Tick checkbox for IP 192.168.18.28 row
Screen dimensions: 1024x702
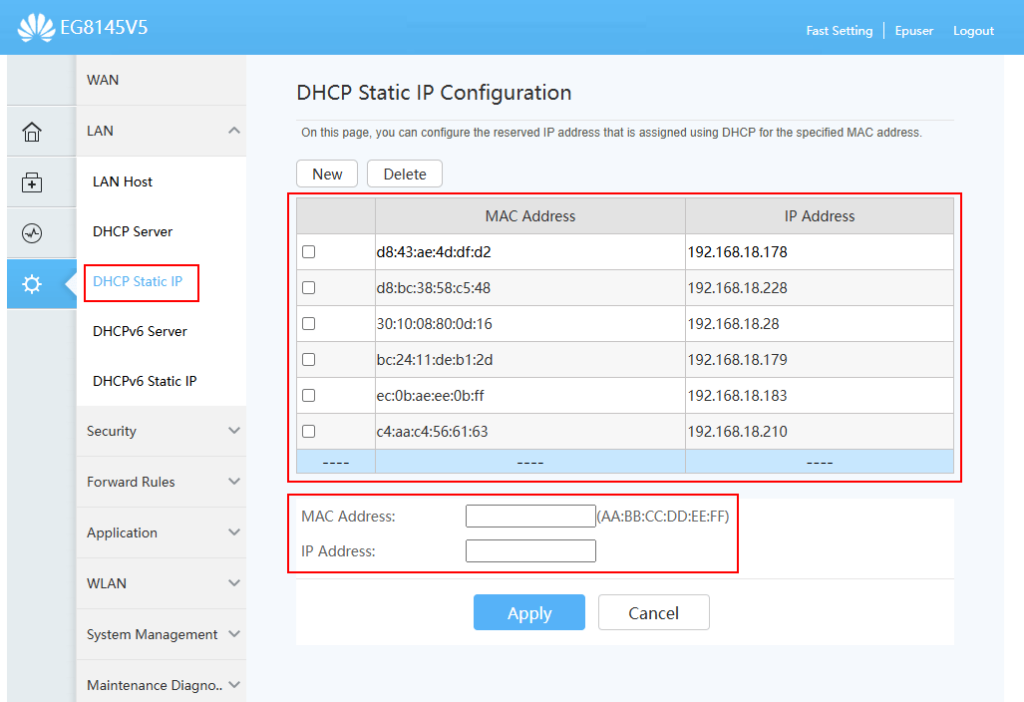[309, 324]
